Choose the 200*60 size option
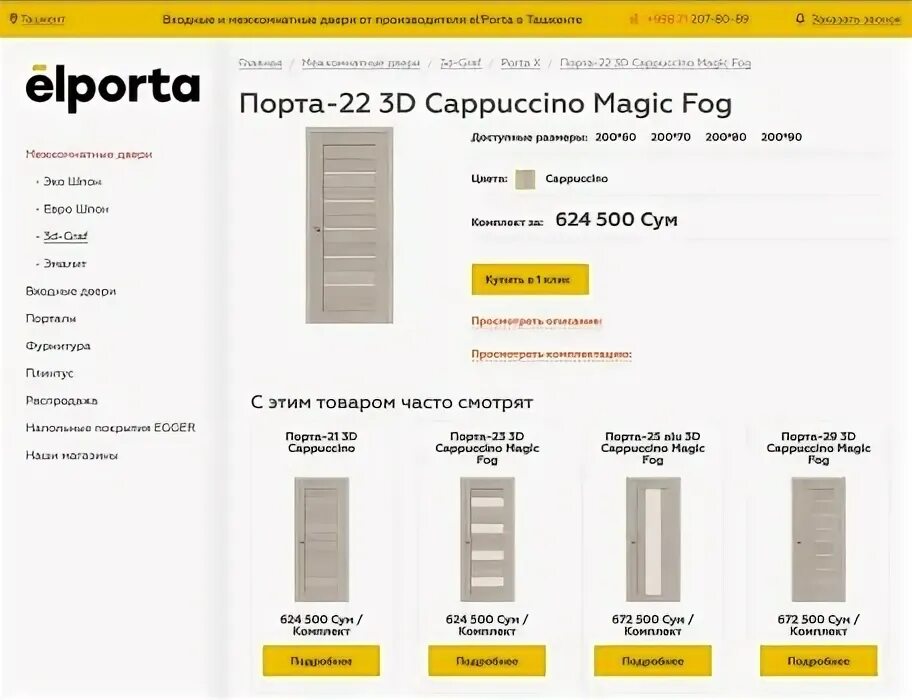Viewport: 912px width, 700px height. coord(615,137)
